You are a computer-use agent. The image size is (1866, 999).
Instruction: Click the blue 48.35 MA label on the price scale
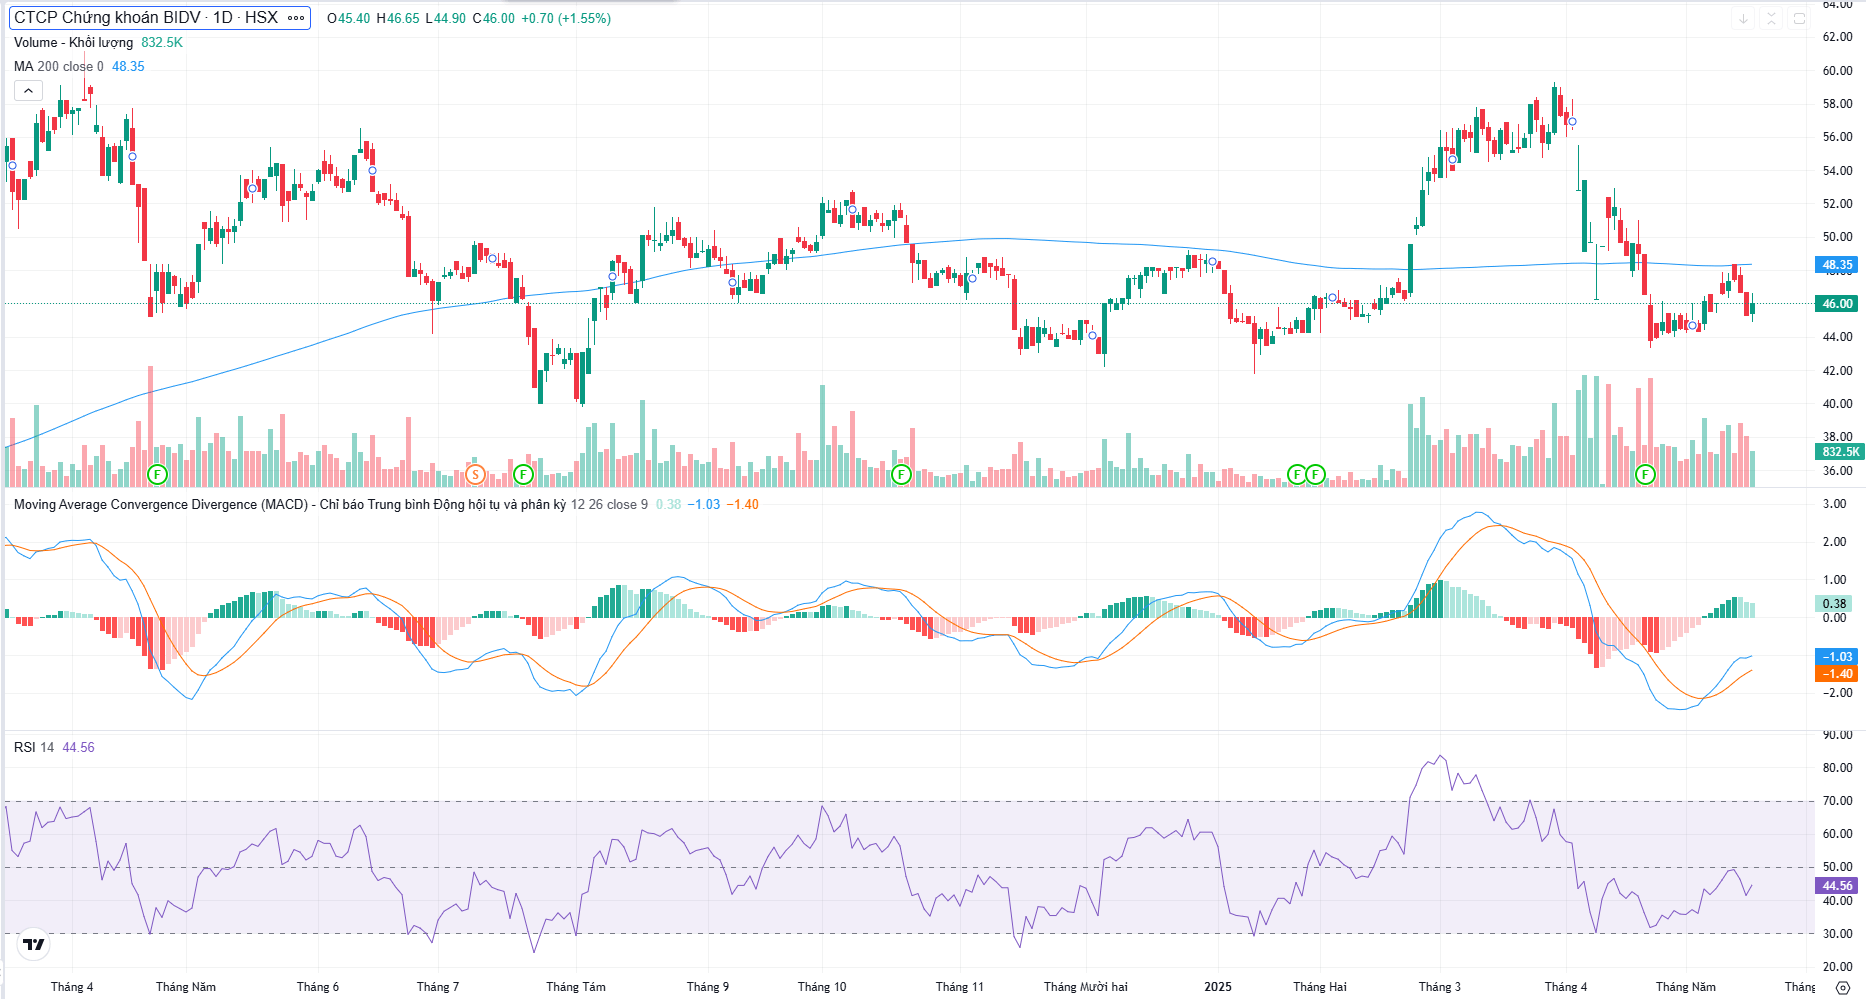point(1837,265)
